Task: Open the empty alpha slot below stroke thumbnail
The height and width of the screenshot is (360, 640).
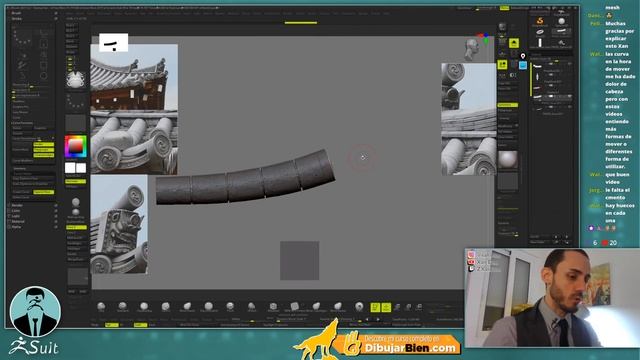Action: [x=76, y=123]
